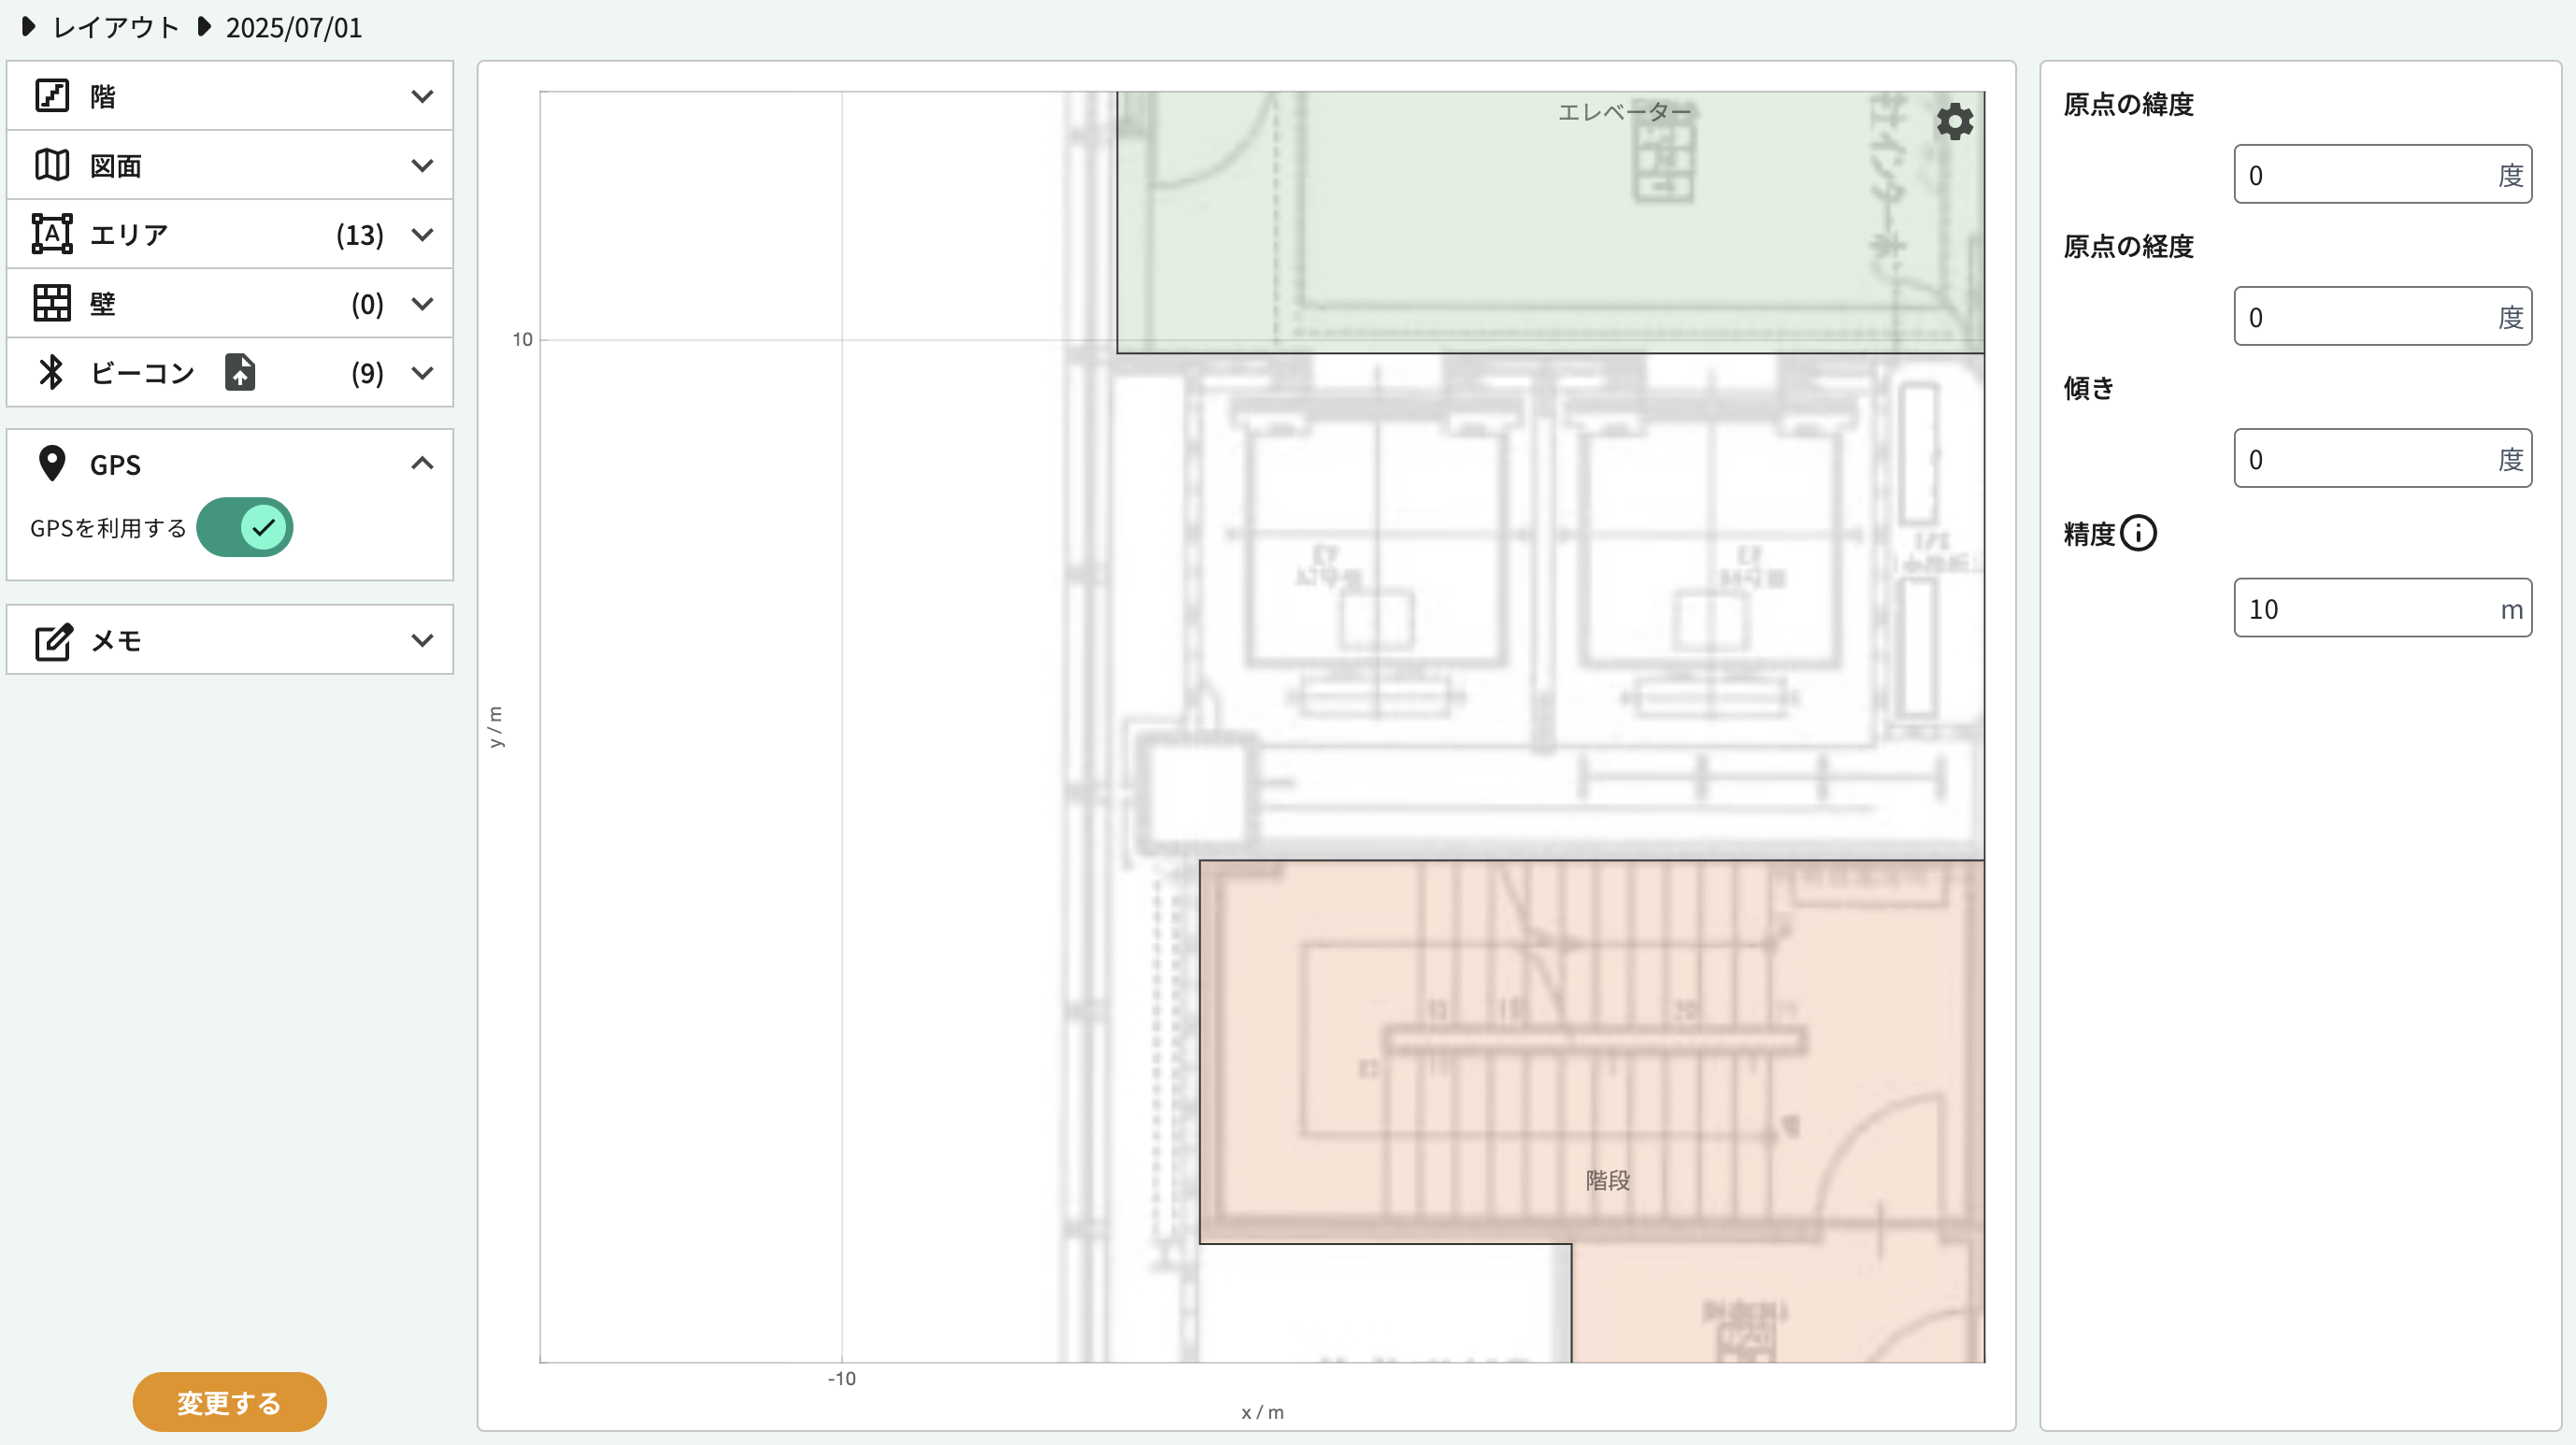Screen dimensions: 2576x1445
Task: Click the レイアウト breadcrumb
Action: (115, 27)
